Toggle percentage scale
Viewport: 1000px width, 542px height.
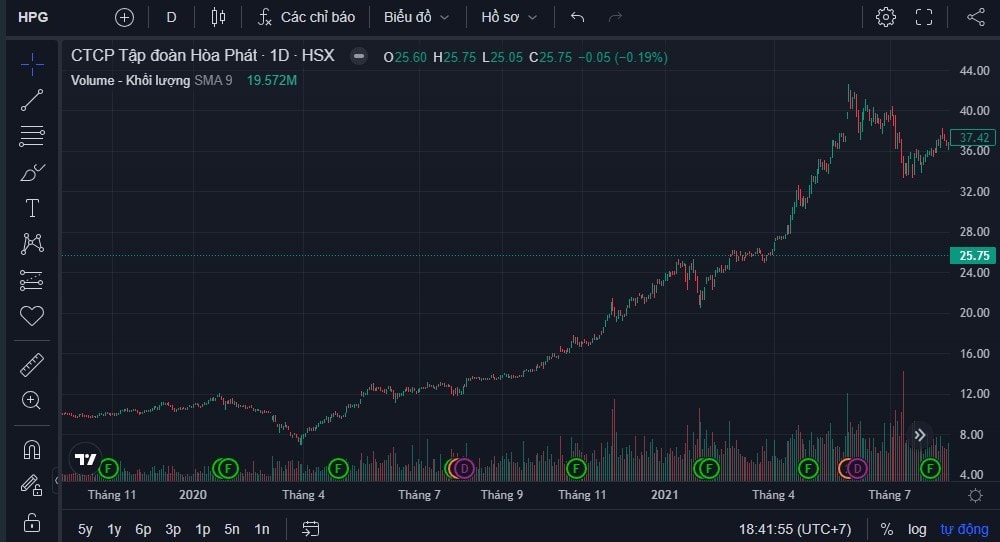coord(886,529)
